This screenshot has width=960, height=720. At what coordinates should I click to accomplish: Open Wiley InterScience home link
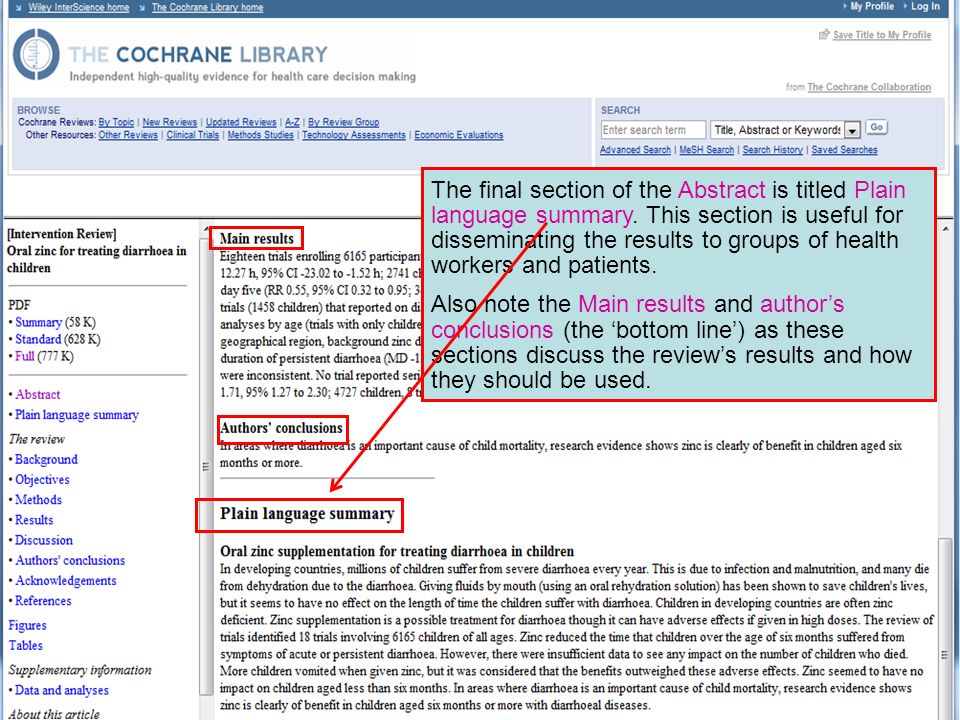point(78,7)
